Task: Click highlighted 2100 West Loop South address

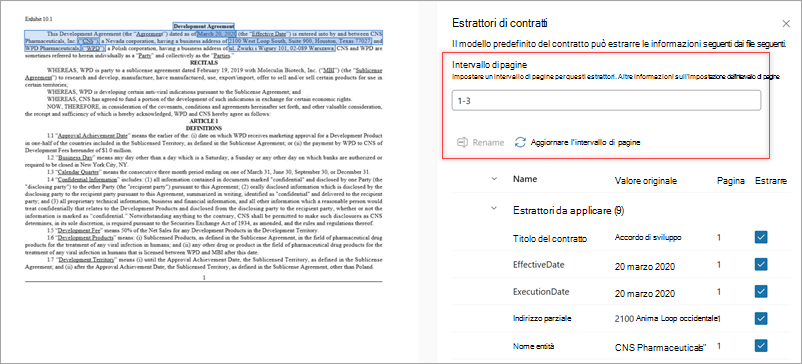Action: [299, 40]
